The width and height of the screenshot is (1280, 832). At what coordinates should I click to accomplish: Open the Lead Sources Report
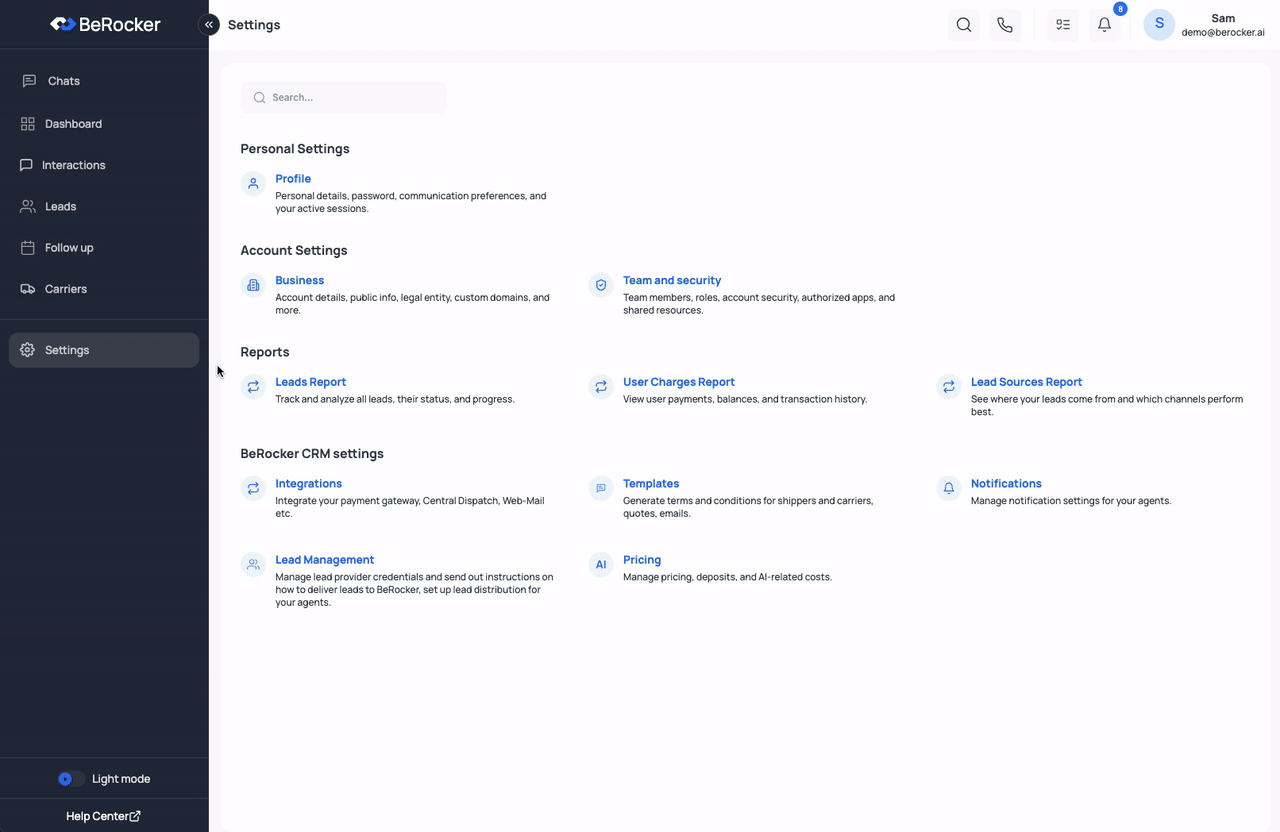pyautogui.click(x=1026, y=381)
